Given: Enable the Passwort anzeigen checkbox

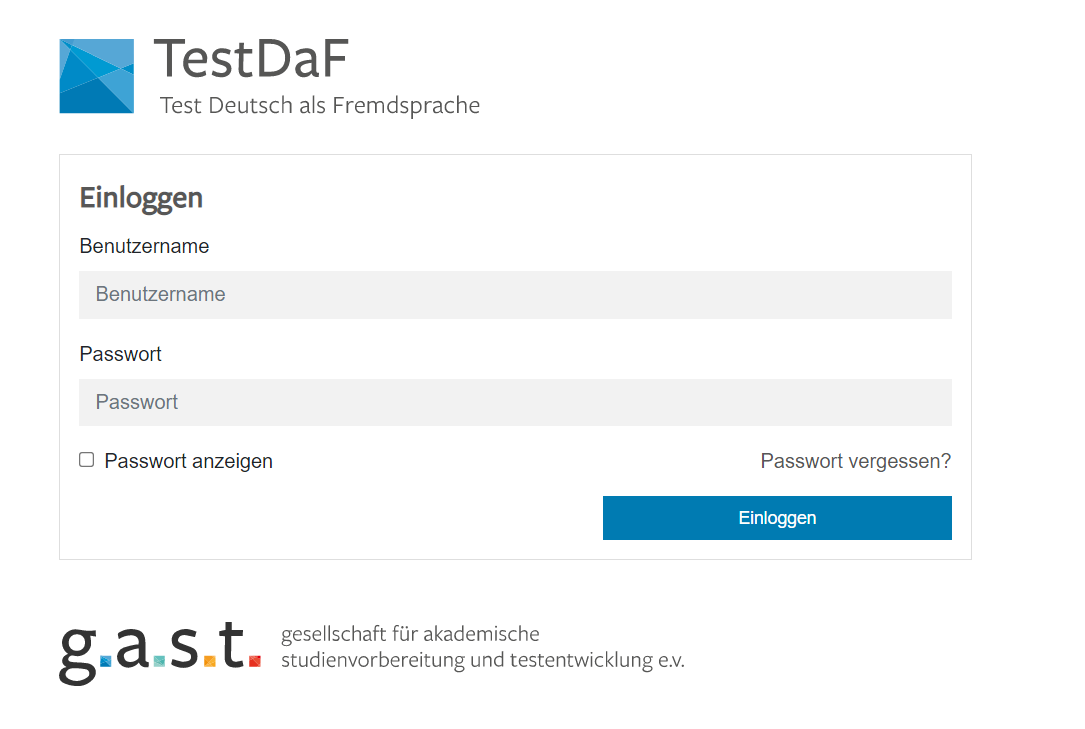Looking at the screenshot, I should click(87, 460).
